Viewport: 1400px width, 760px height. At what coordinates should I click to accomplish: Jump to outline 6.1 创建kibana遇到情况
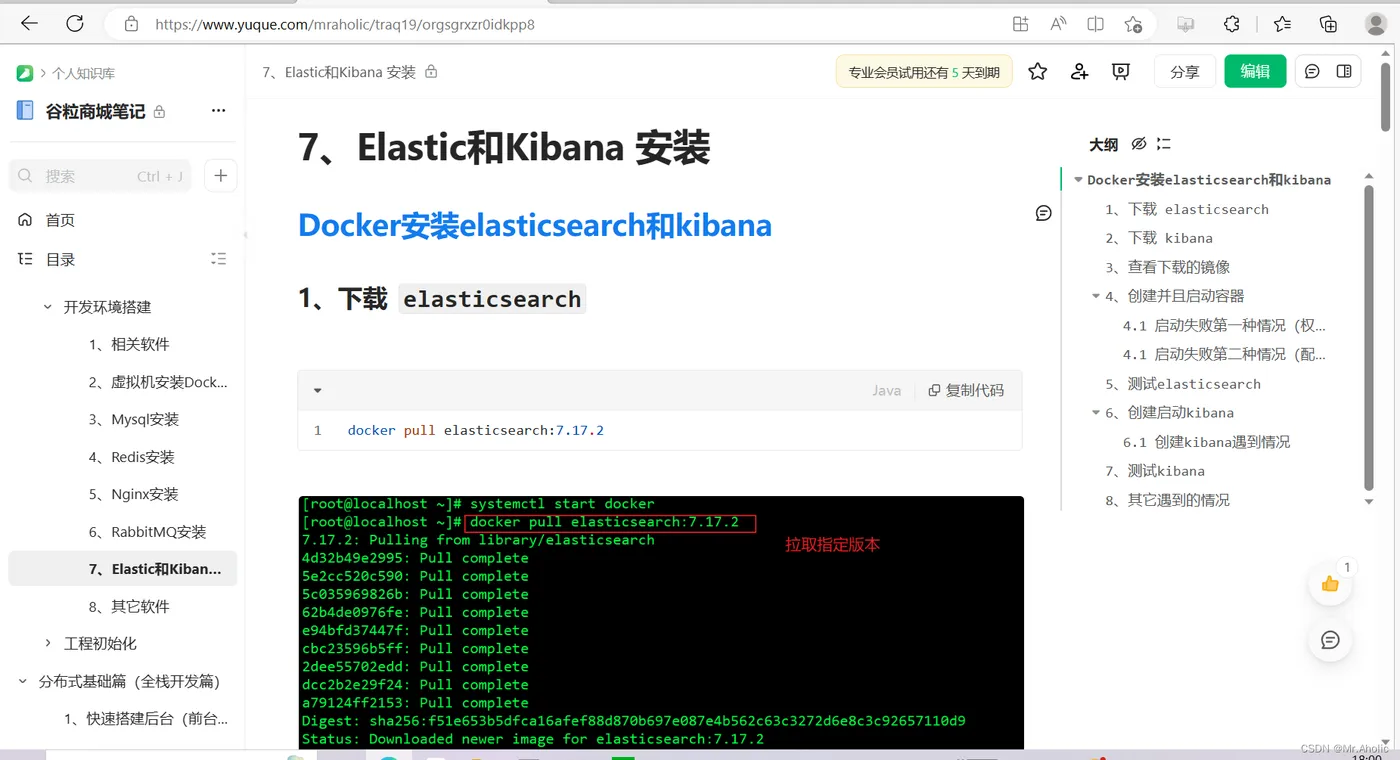point(1206,442)
